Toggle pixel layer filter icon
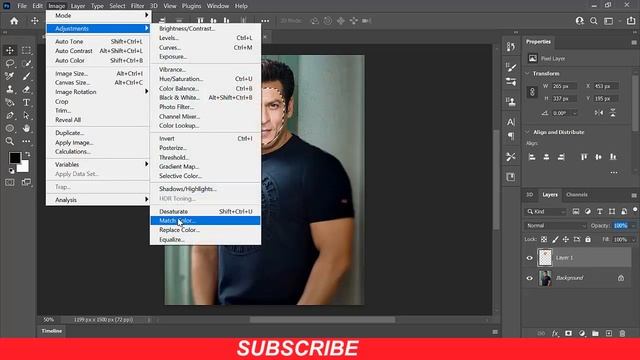This screenshot has height=360, width=640. 576,211
